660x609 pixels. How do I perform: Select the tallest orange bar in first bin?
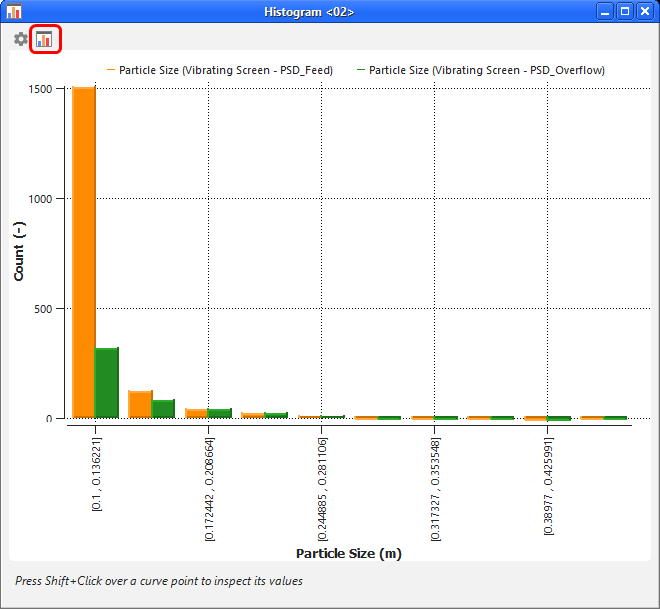(83, 250)
